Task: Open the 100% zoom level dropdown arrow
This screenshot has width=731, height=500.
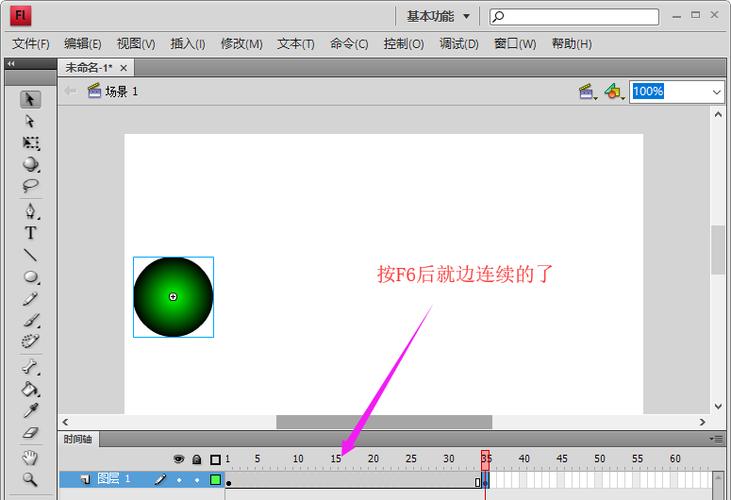Action: 717,92
